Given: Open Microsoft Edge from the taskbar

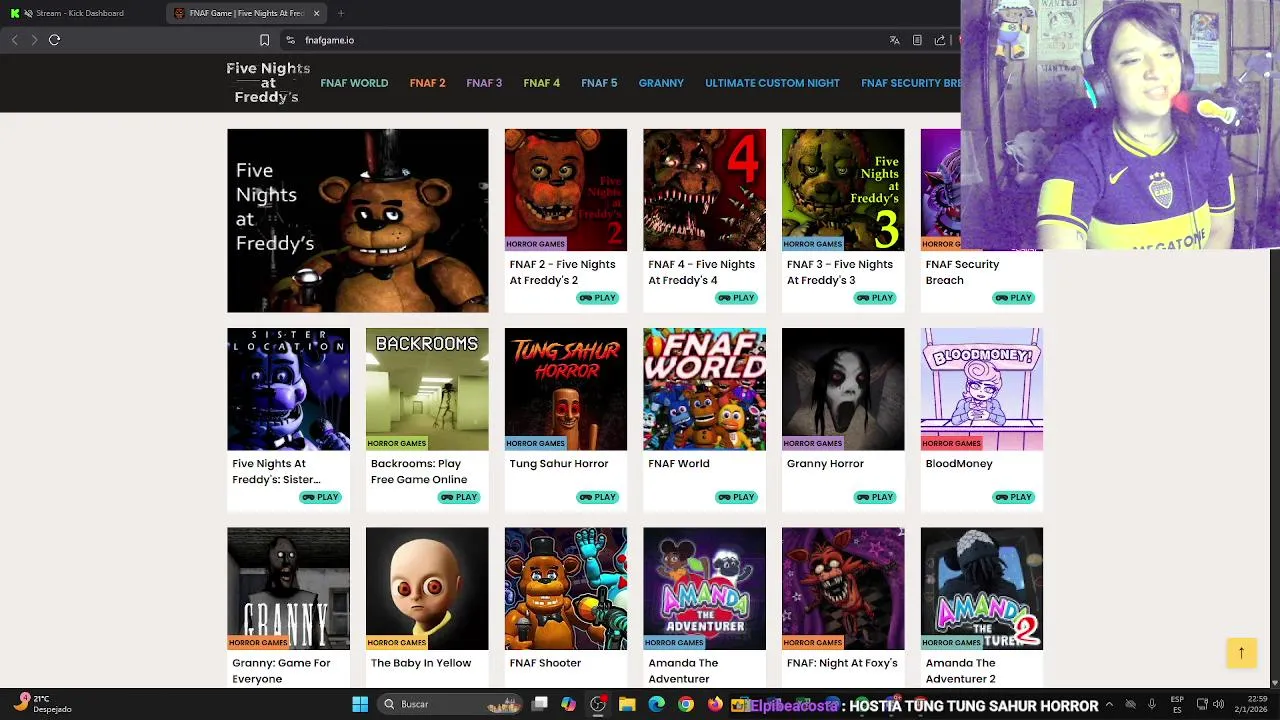Looking at the screenshot, I should click(656, 704).
